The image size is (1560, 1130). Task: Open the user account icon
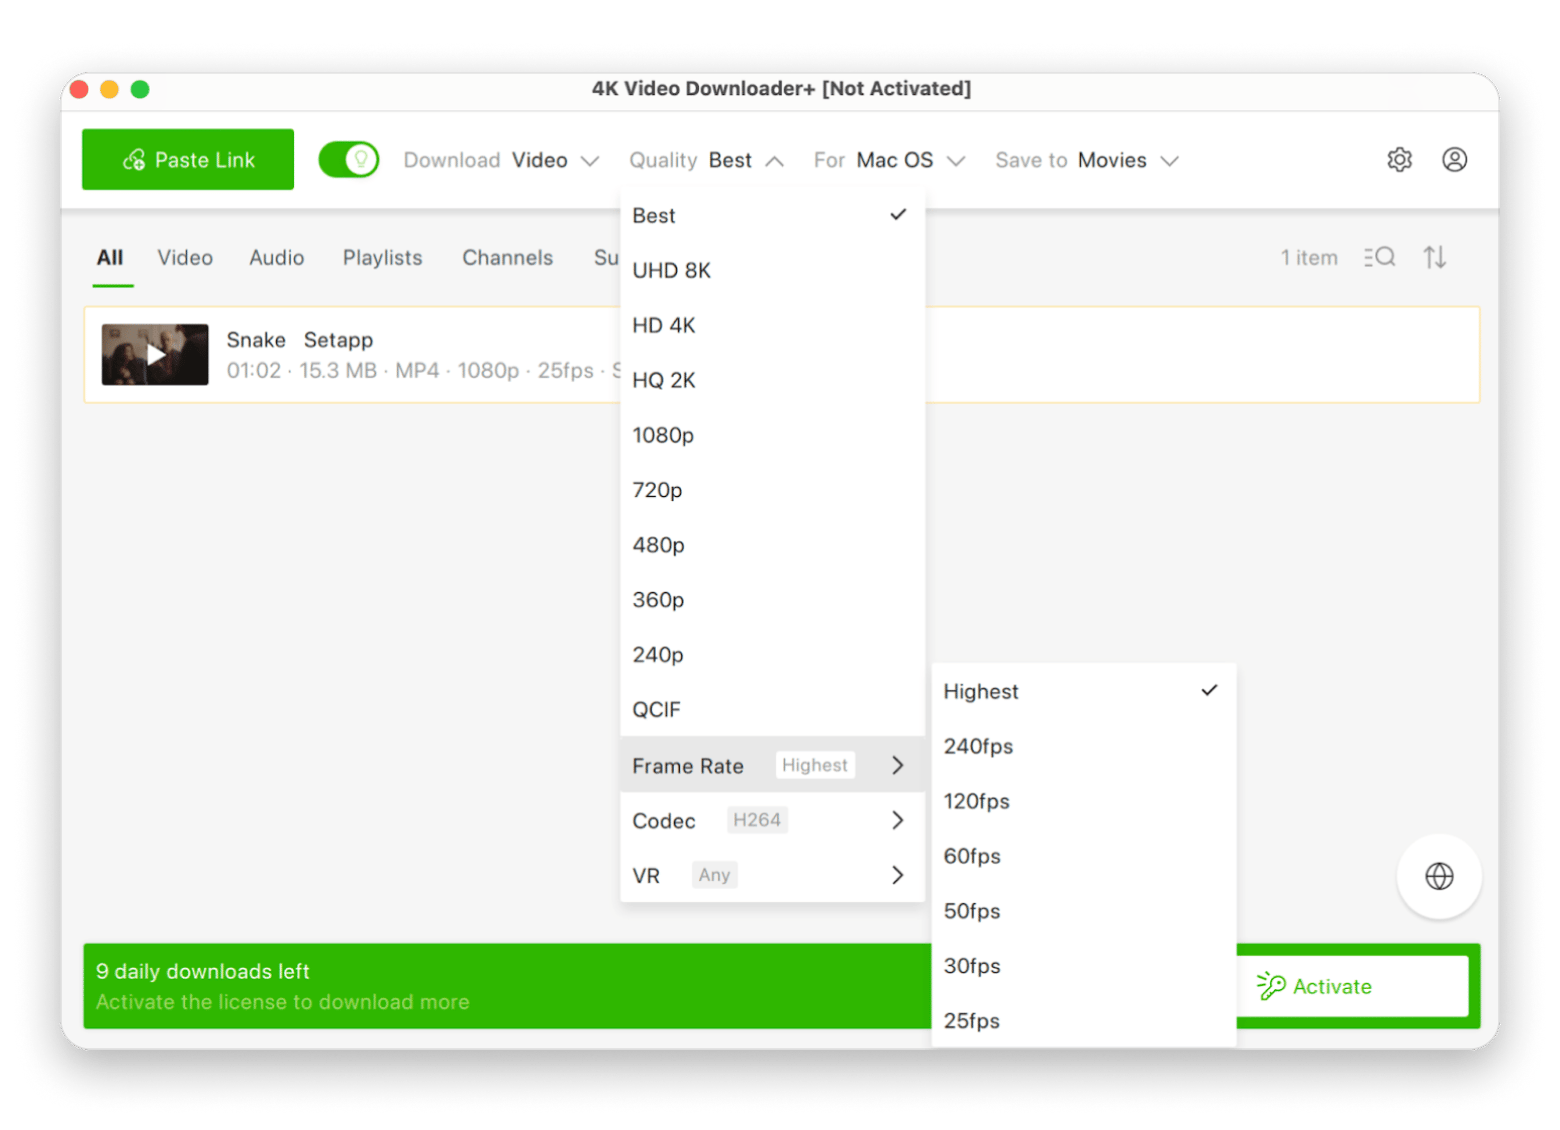coord(1454,160)
